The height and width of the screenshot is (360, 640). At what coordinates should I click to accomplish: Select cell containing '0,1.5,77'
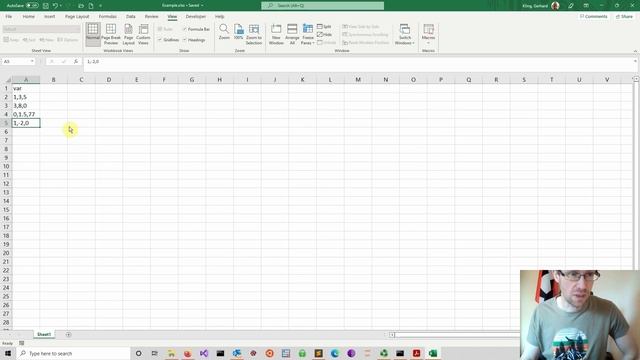click(26, 114)
